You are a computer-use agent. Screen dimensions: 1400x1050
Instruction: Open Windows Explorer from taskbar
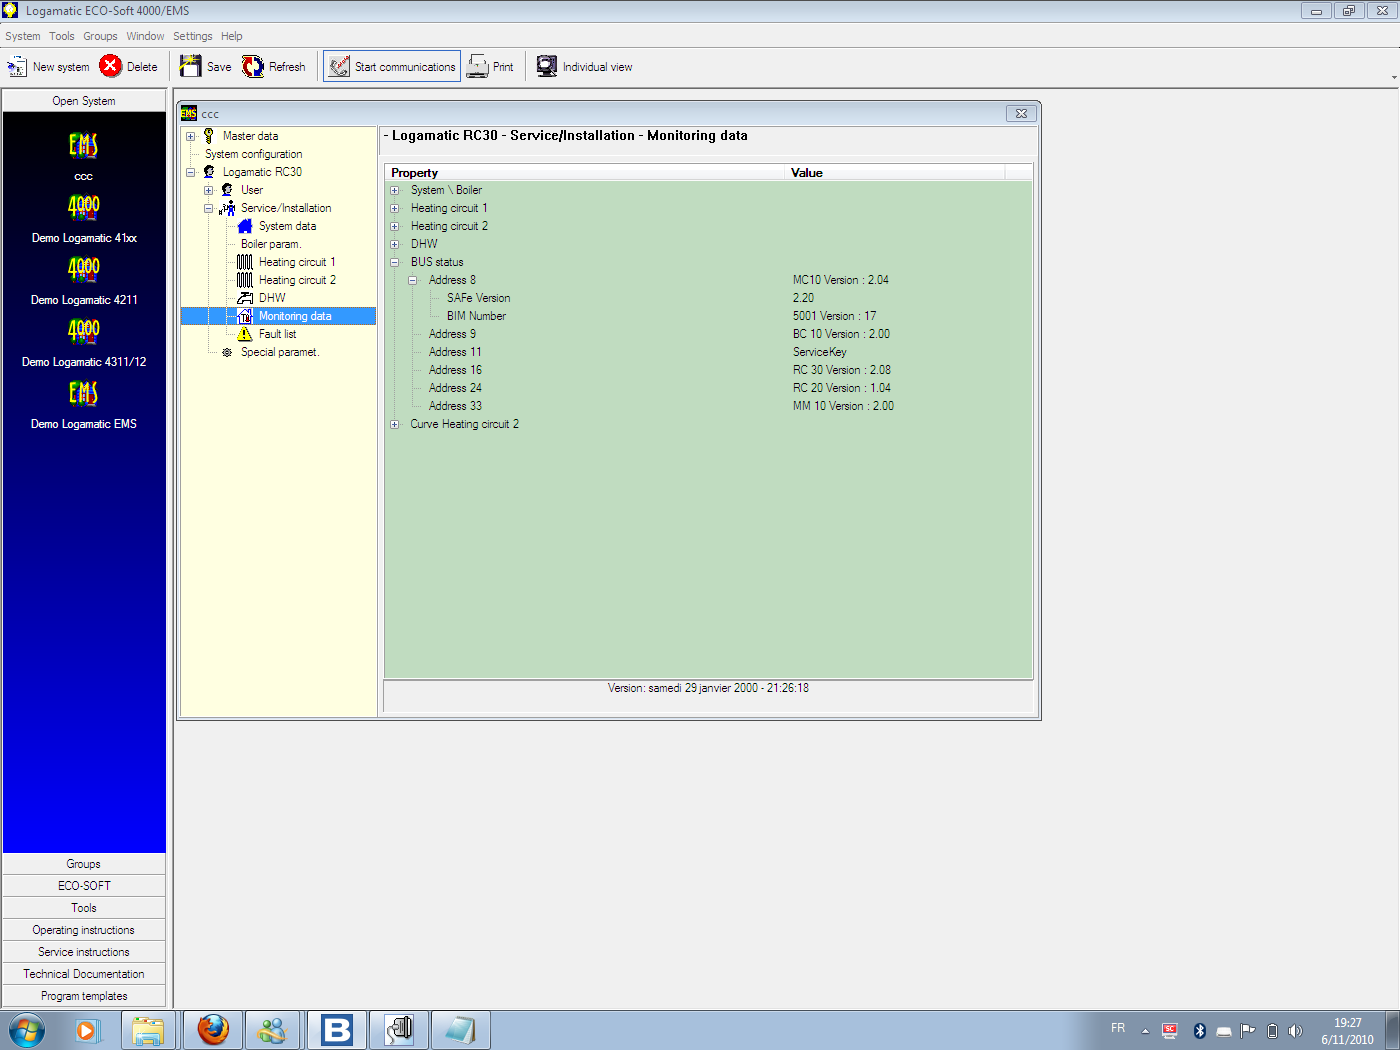click(149, 1029)
